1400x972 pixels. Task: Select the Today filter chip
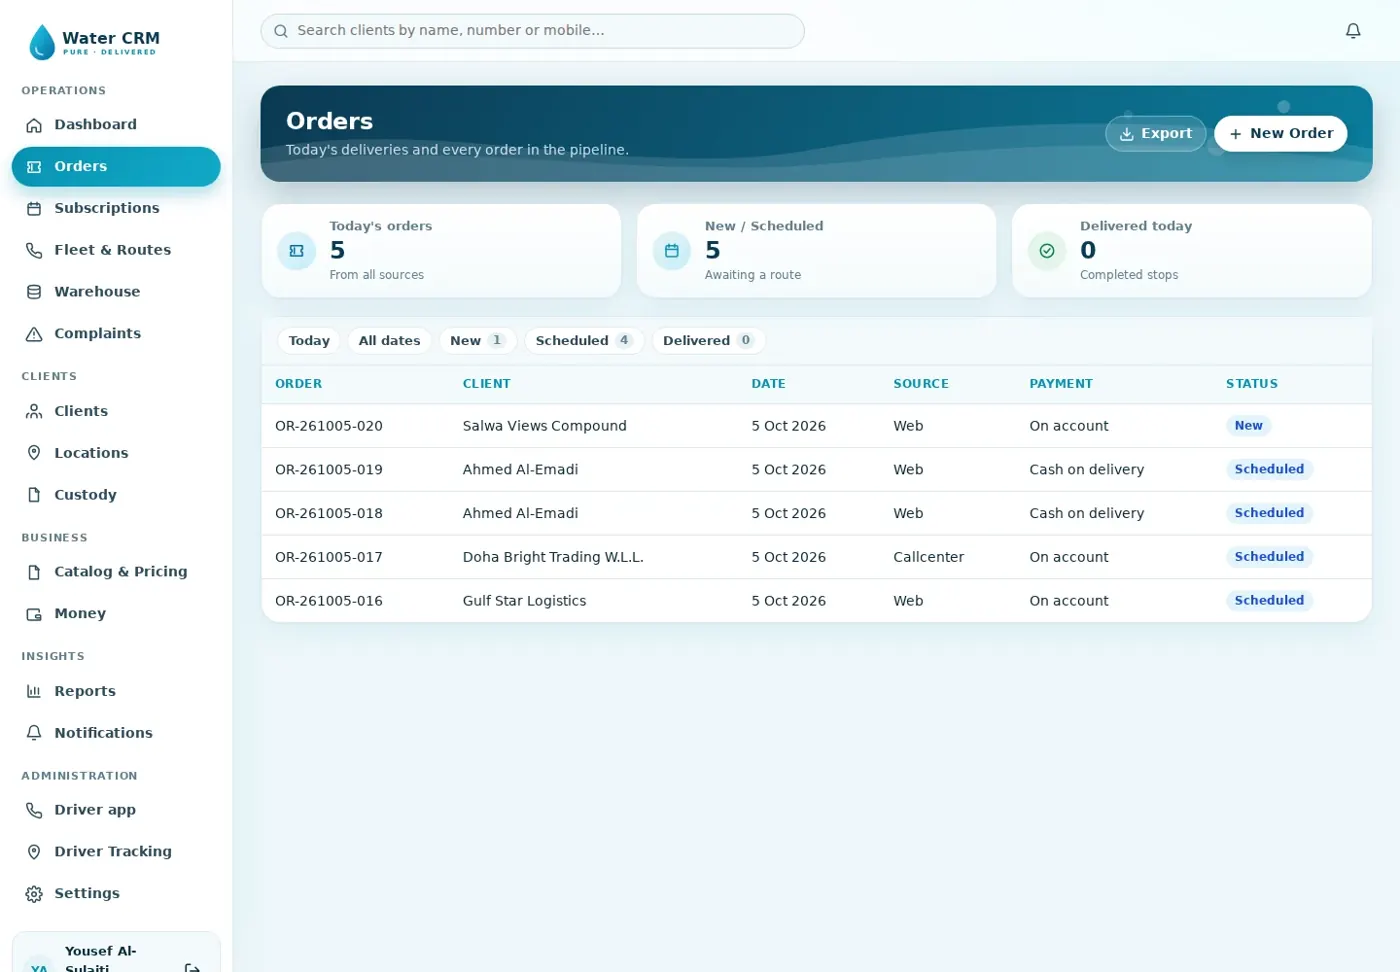(309, 341)
